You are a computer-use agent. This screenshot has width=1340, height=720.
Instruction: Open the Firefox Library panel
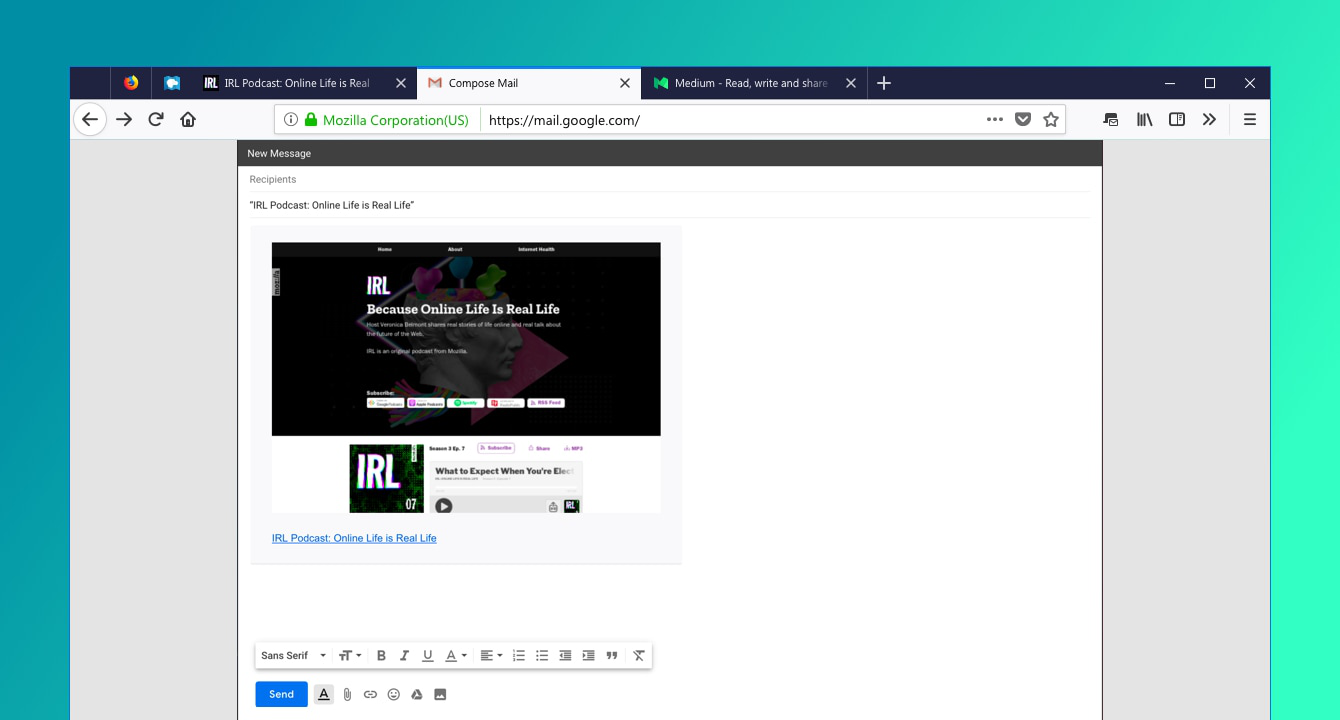[x=1144, y=119]
